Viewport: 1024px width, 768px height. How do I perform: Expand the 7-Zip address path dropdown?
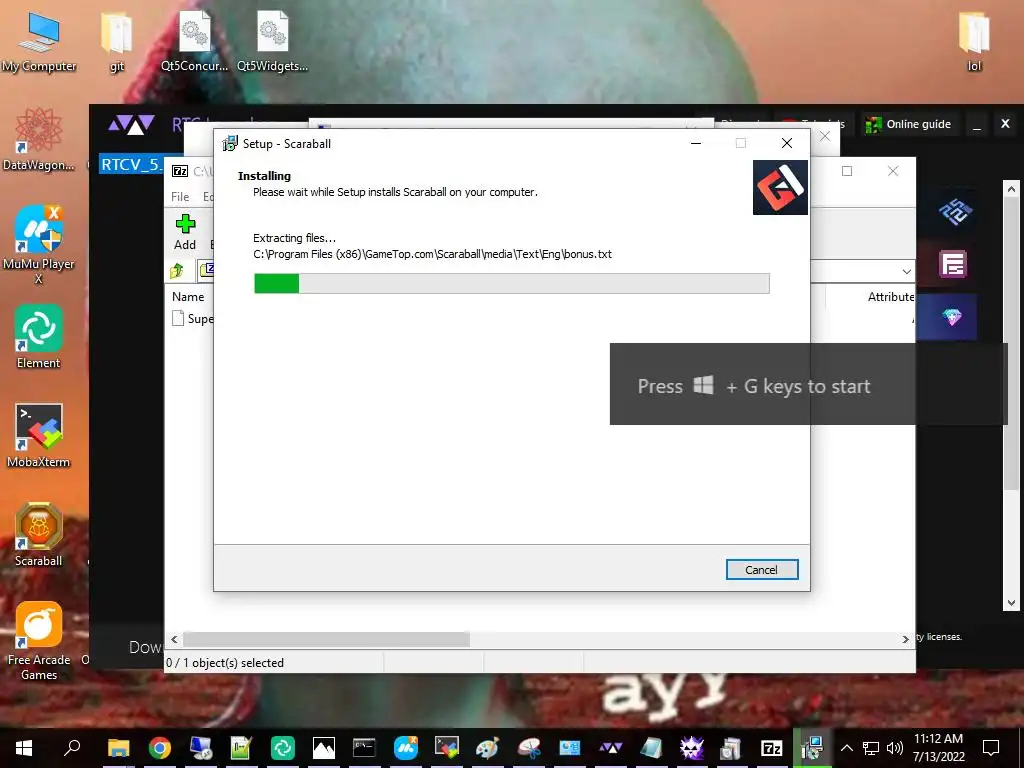[x=906, y=271]
